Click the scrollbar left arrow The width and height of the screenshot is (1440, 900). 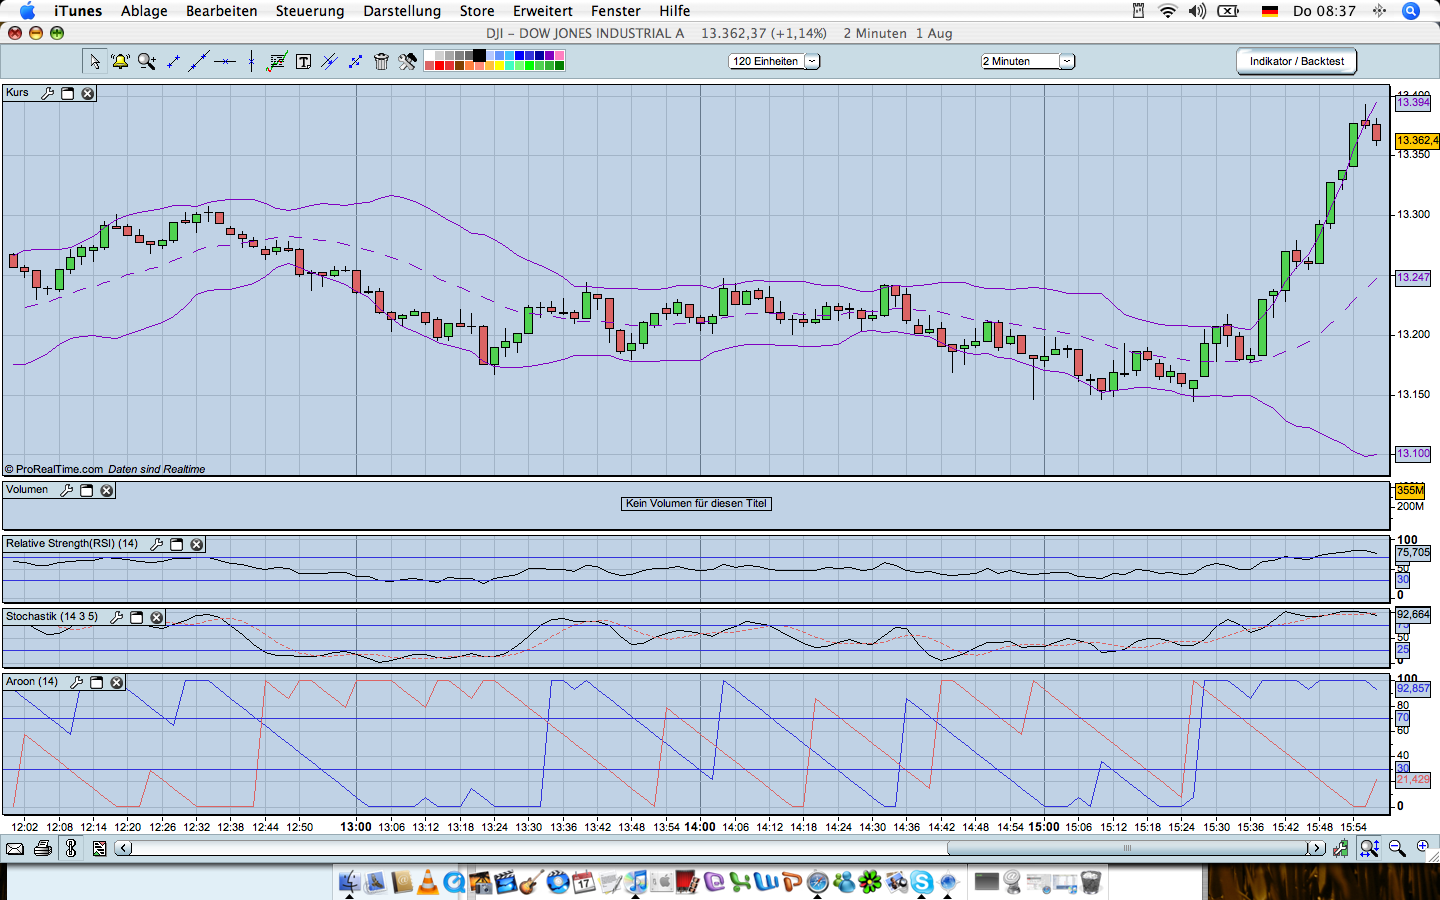point(123,848)
